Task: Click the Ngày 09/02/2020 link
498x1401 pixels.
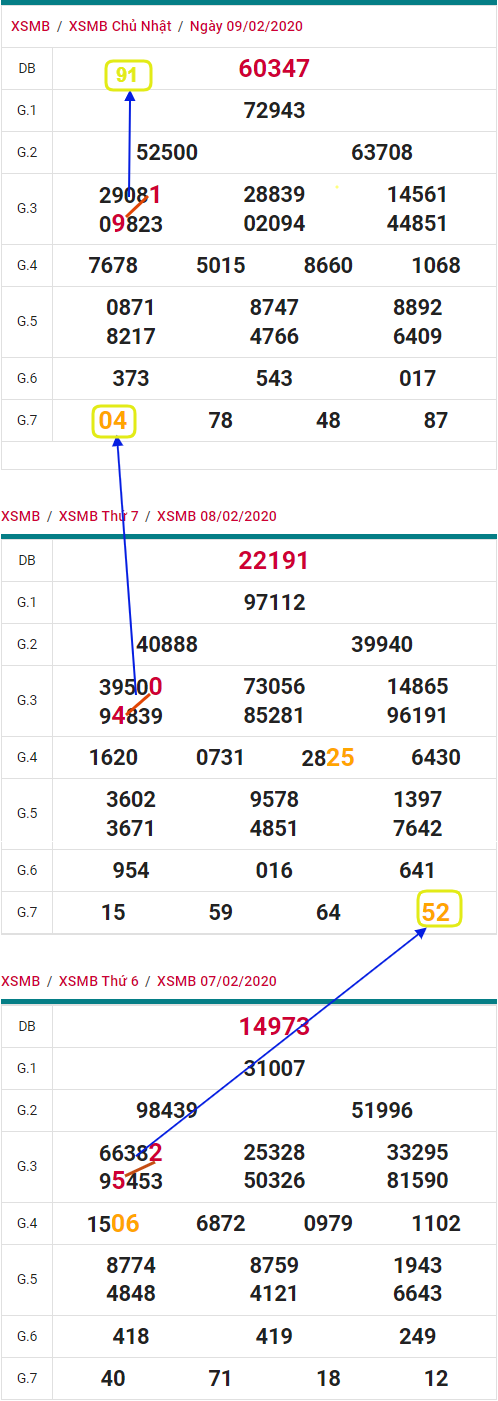Action: click(245, 26)
